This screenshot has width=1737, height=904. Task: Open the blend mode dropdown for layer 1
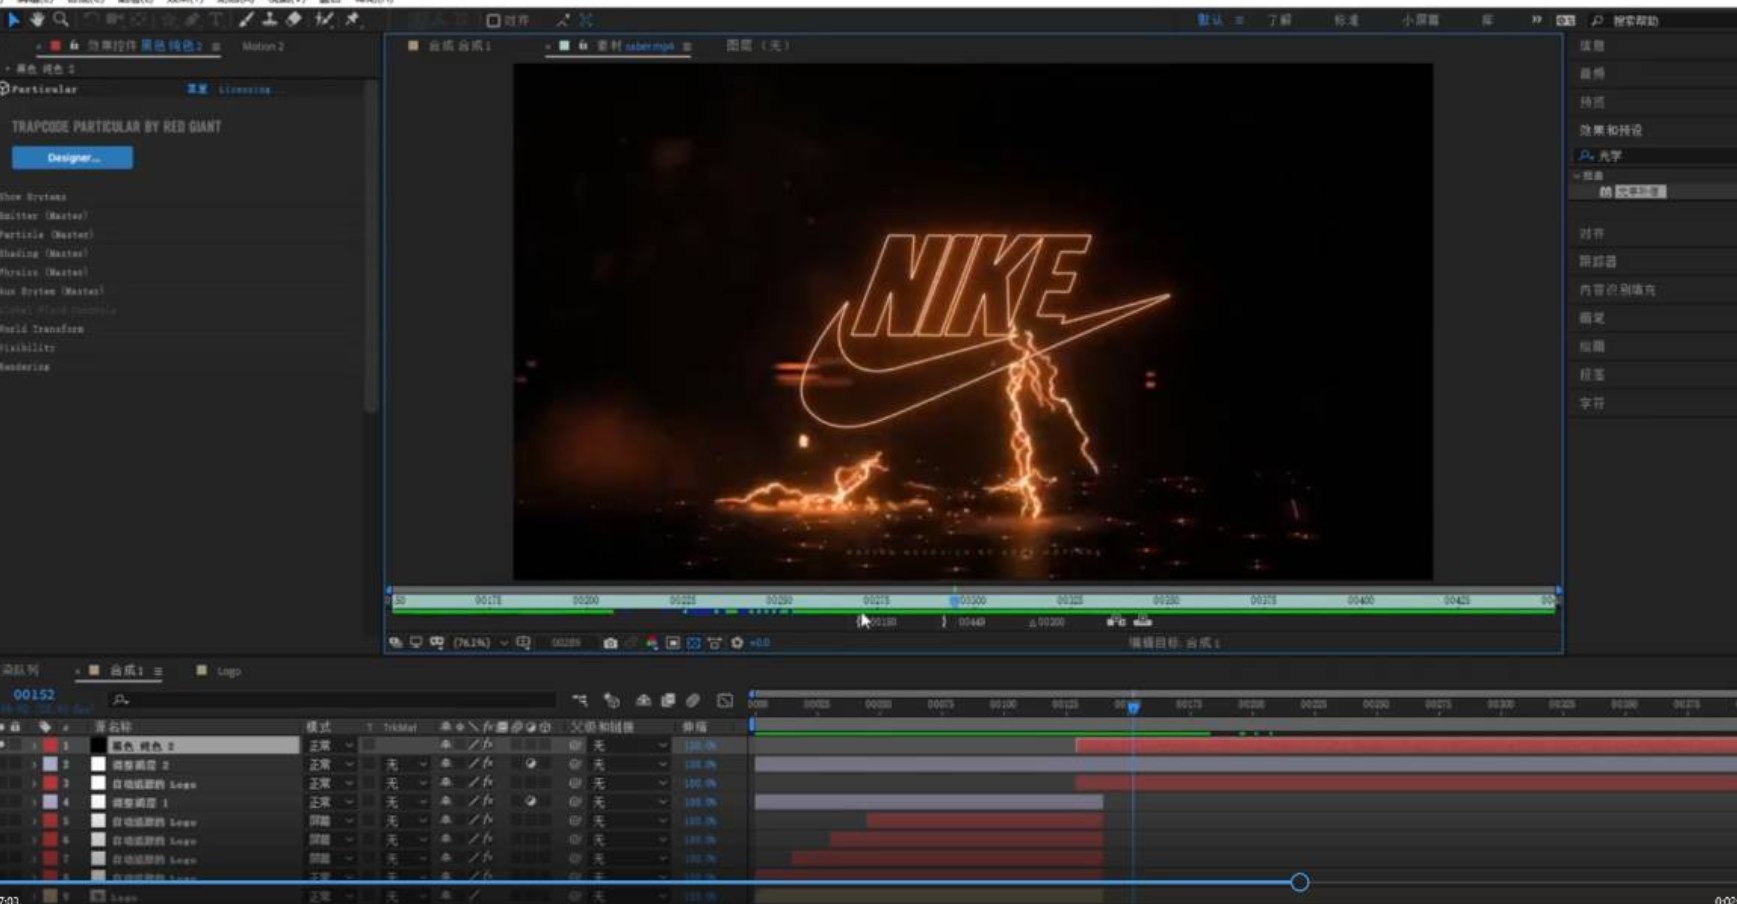[x=331, y=745]
